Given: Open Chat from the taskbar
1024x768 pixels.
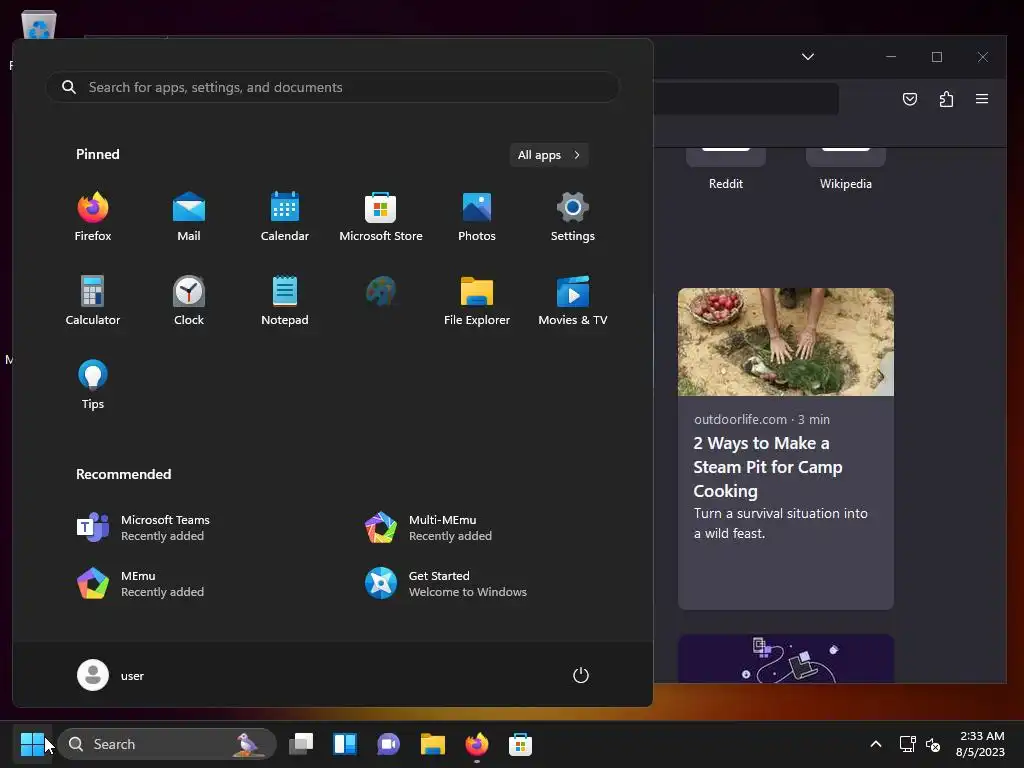Looking at the screenshot, I should coord(389,744).
